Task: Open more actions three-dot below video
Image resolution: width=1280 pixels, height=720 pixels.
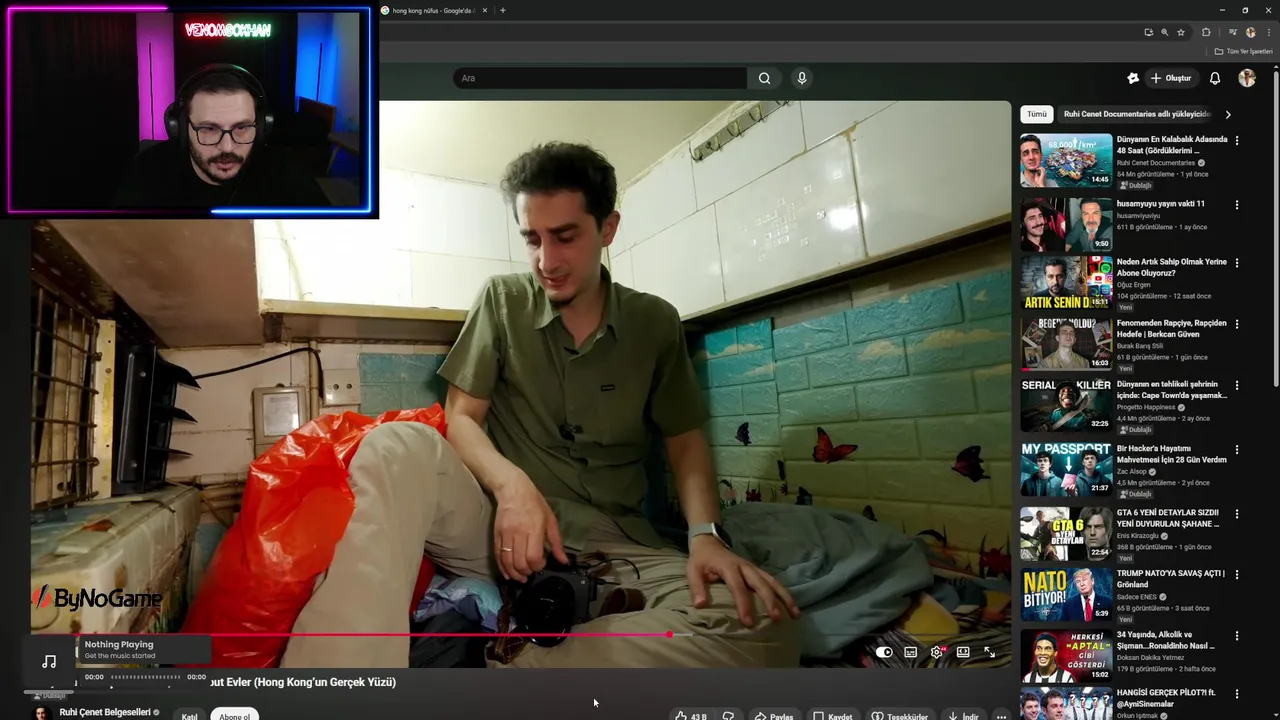Action: 1001,716
